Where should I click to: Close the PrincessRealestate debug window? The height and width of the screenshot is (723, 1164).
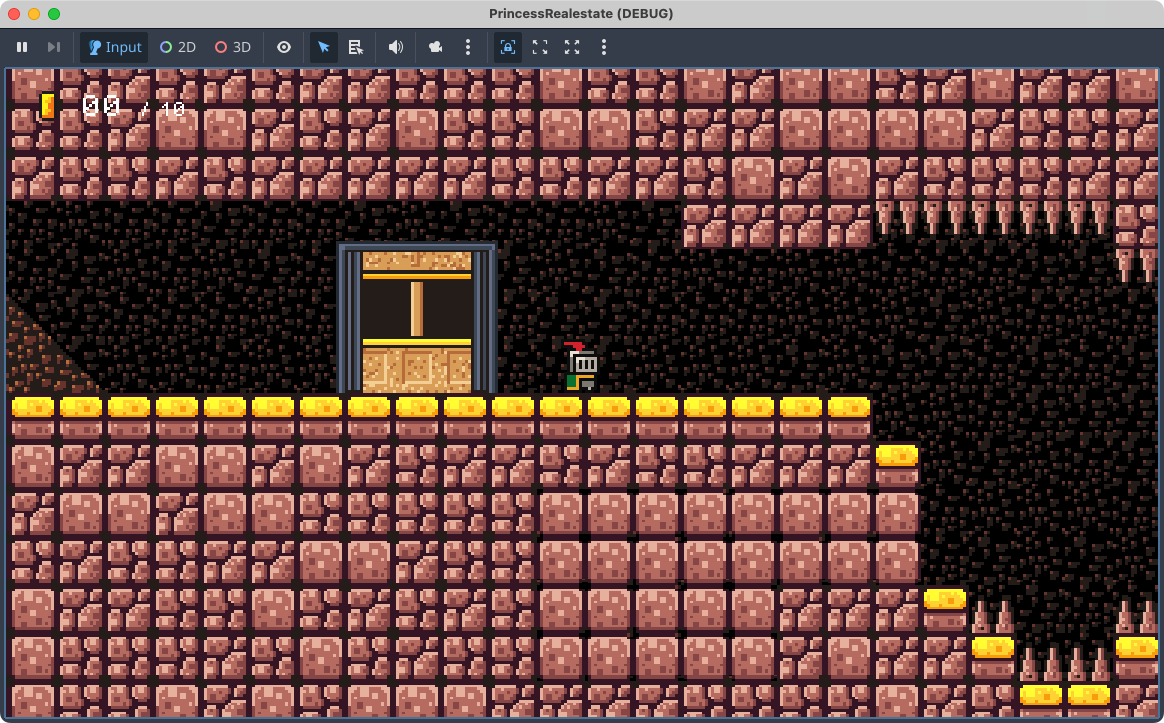14,14
